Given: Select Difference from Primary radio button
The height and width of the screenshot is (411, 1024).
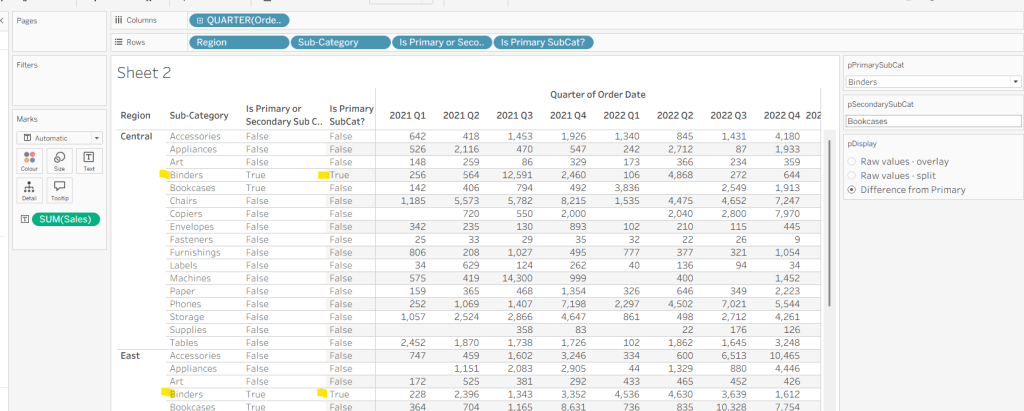Looking at the screenshot, I should coord(852,189).
